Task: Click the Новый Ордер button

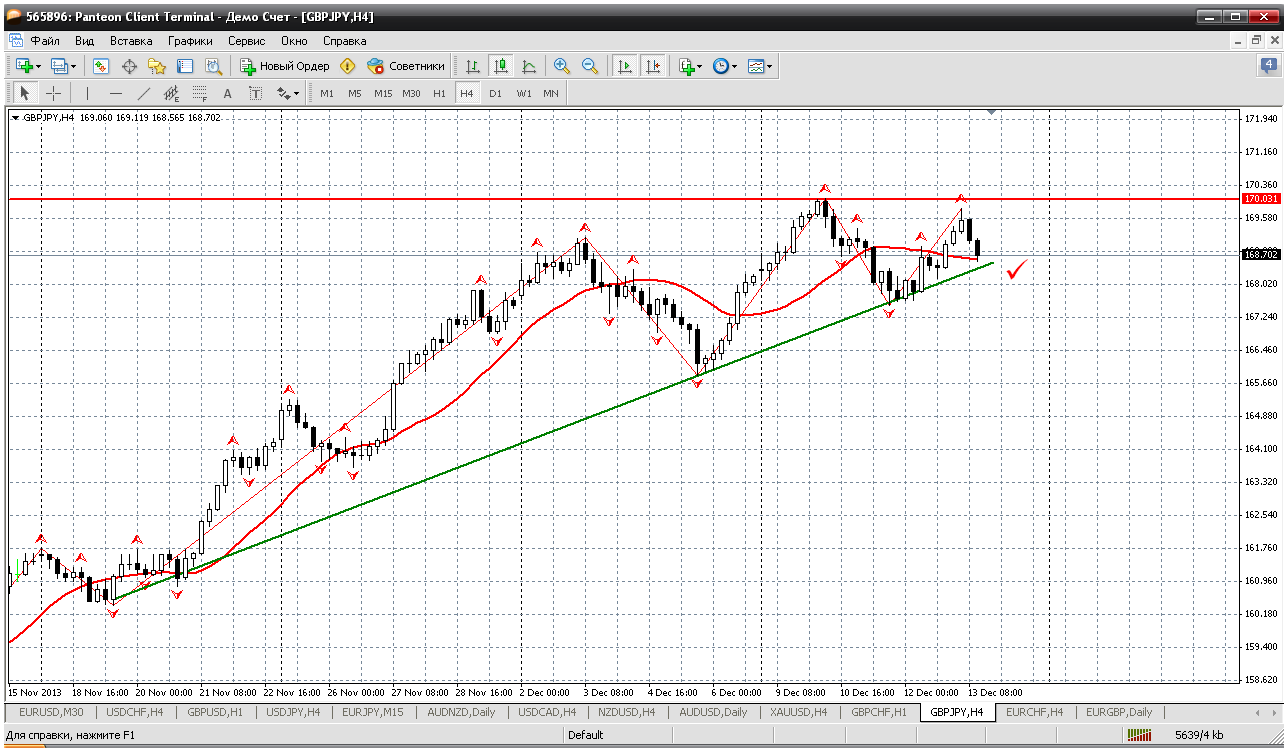Action: point(285,66)
